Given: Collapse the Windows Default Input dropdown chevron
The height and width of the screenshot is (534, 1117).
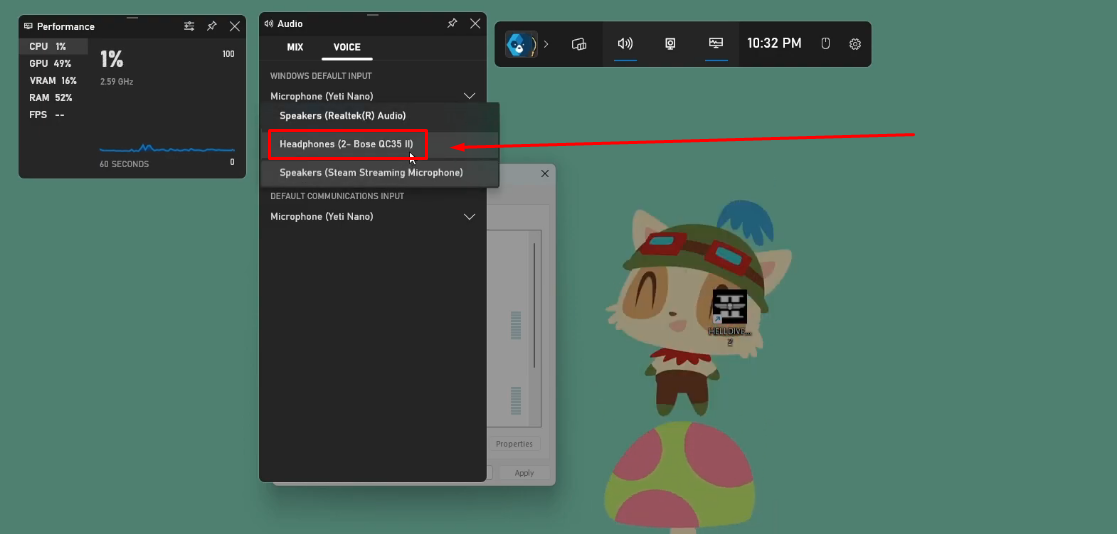Looking at the screenshot, I should [469, 95].
